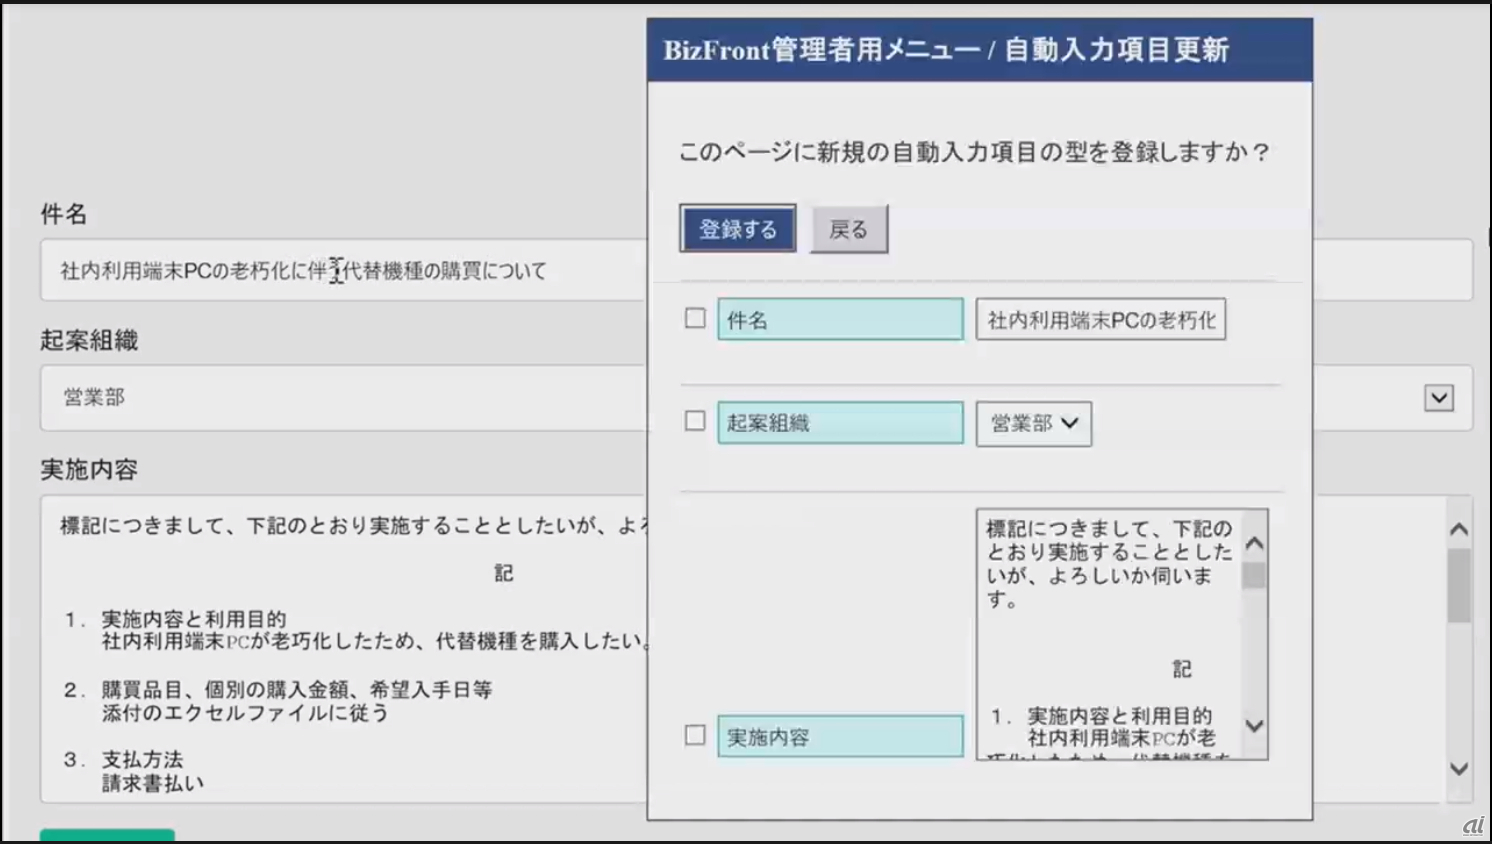
Task: Click the 戻る button
Action: (x=848, y=230)
